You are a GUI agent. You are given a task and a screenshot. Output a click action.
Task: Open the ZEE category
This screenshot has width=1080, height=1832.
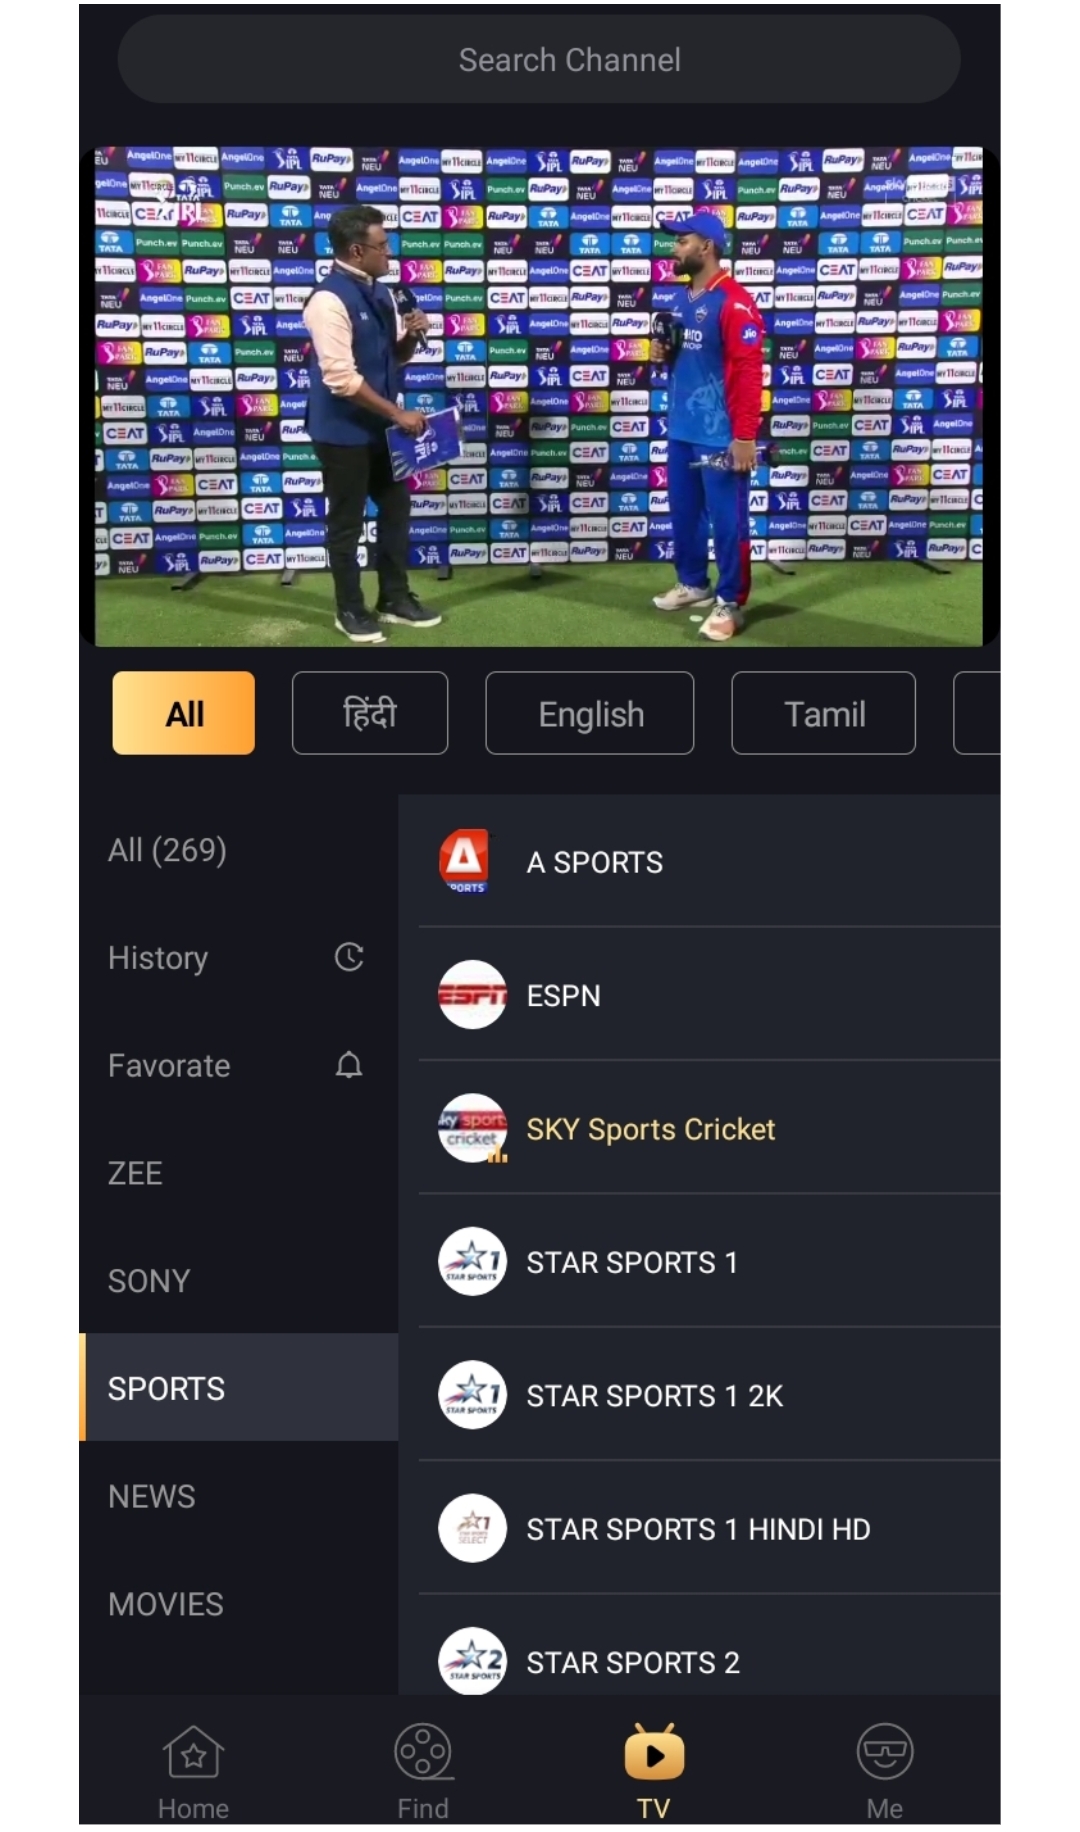(135, 1173)
